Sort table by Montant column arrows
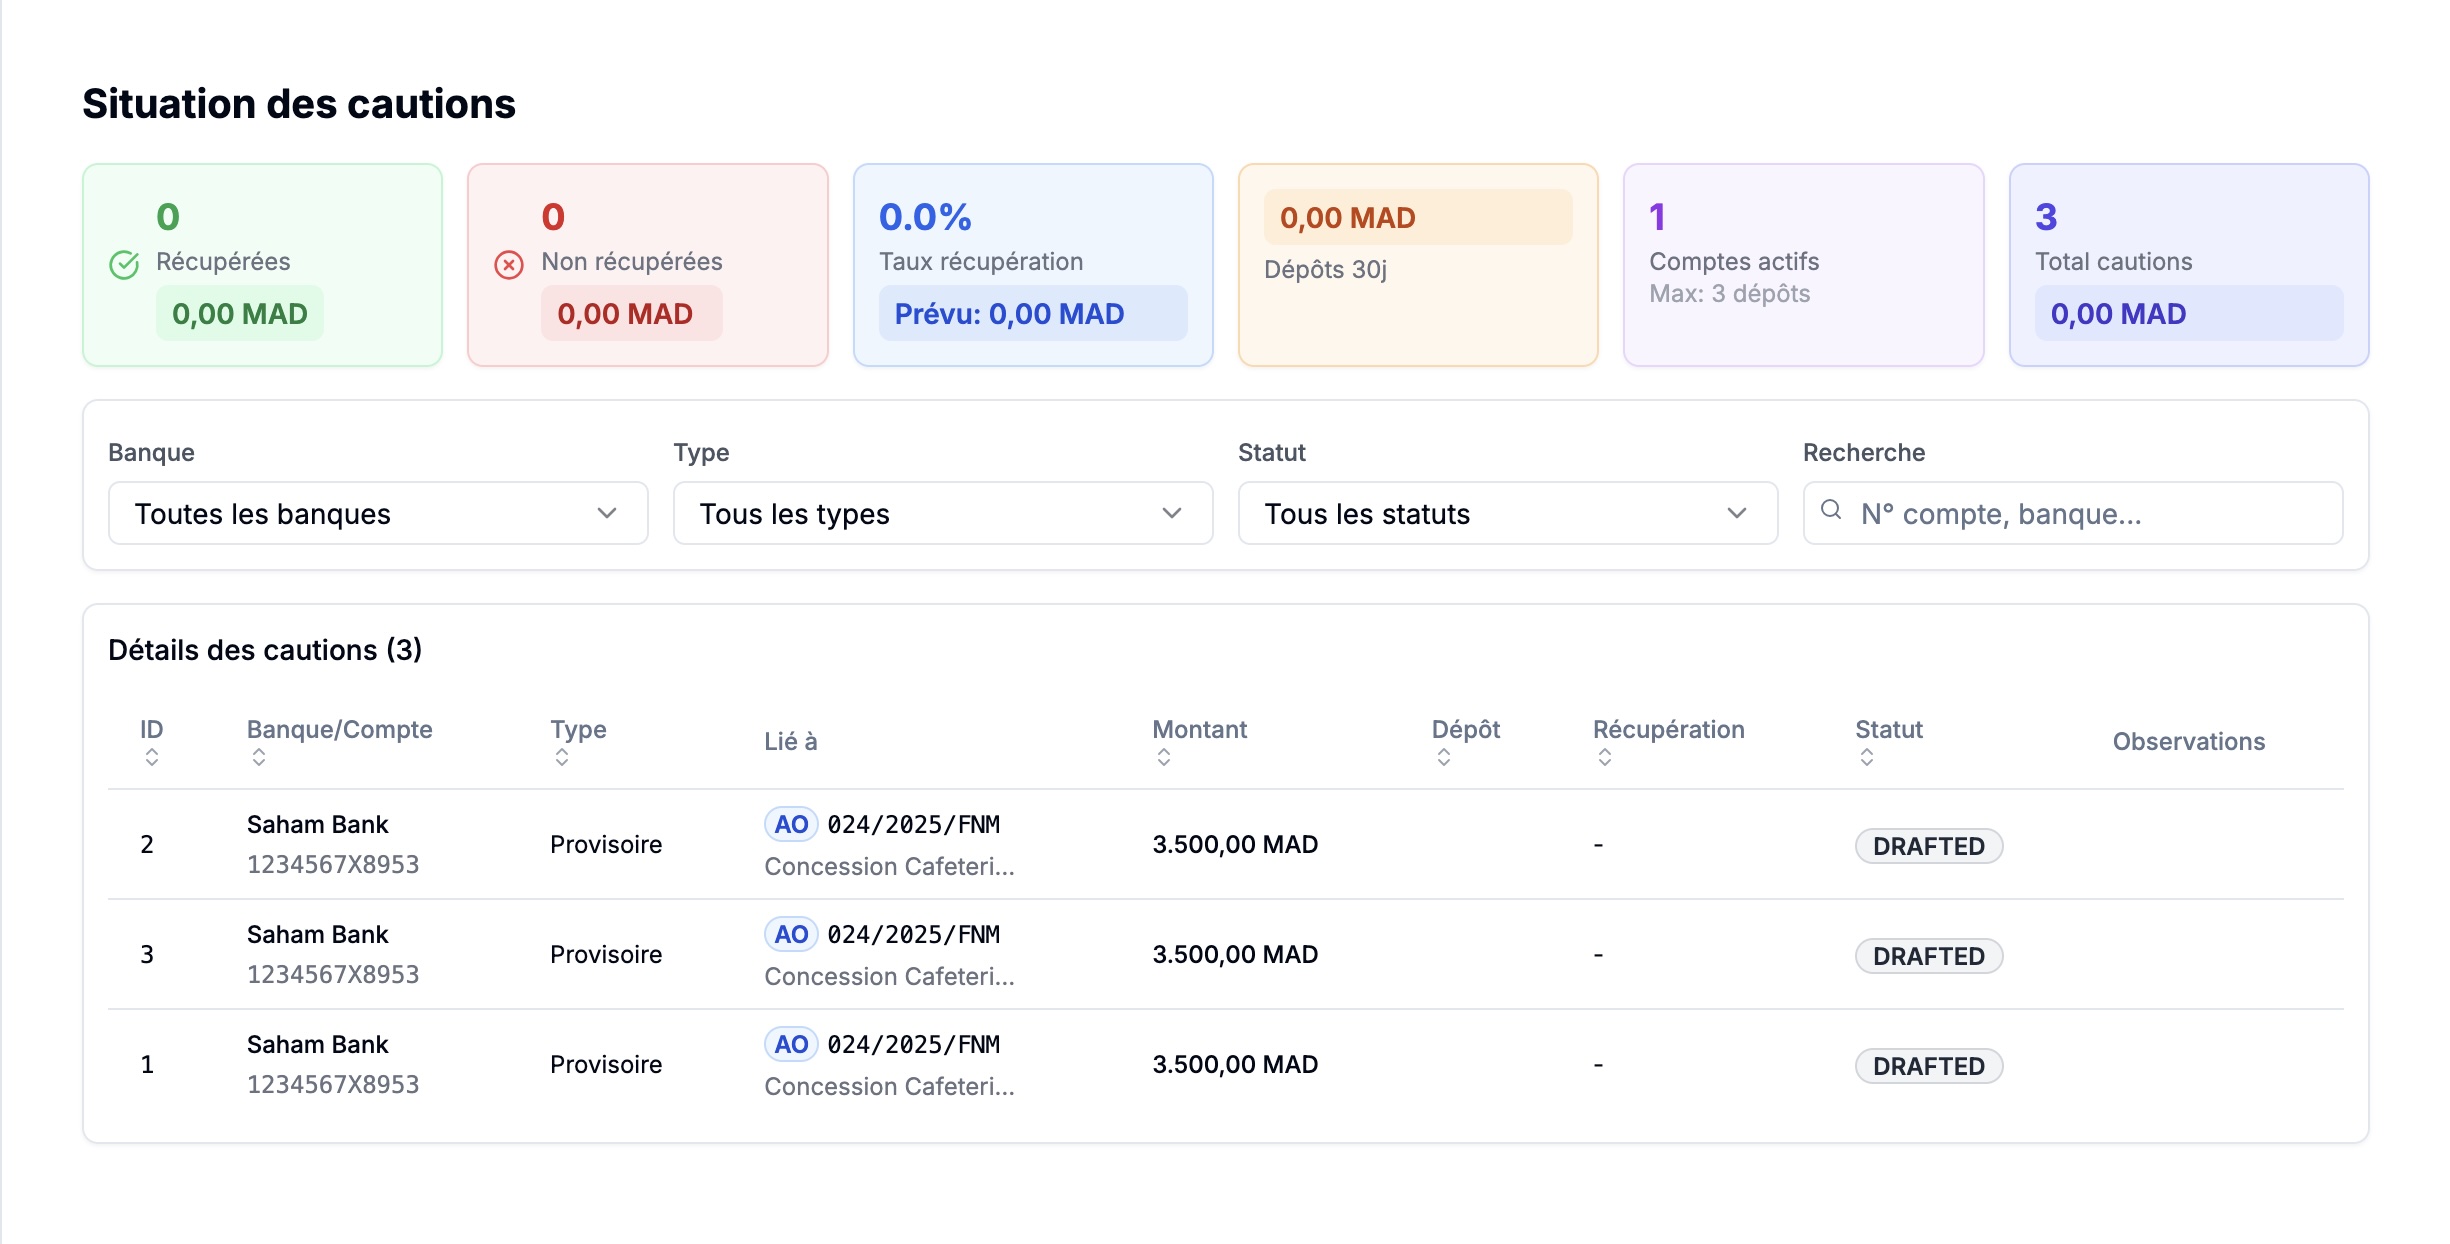This screenshot has height=1244, width=2450. (x=1164, y=757)
